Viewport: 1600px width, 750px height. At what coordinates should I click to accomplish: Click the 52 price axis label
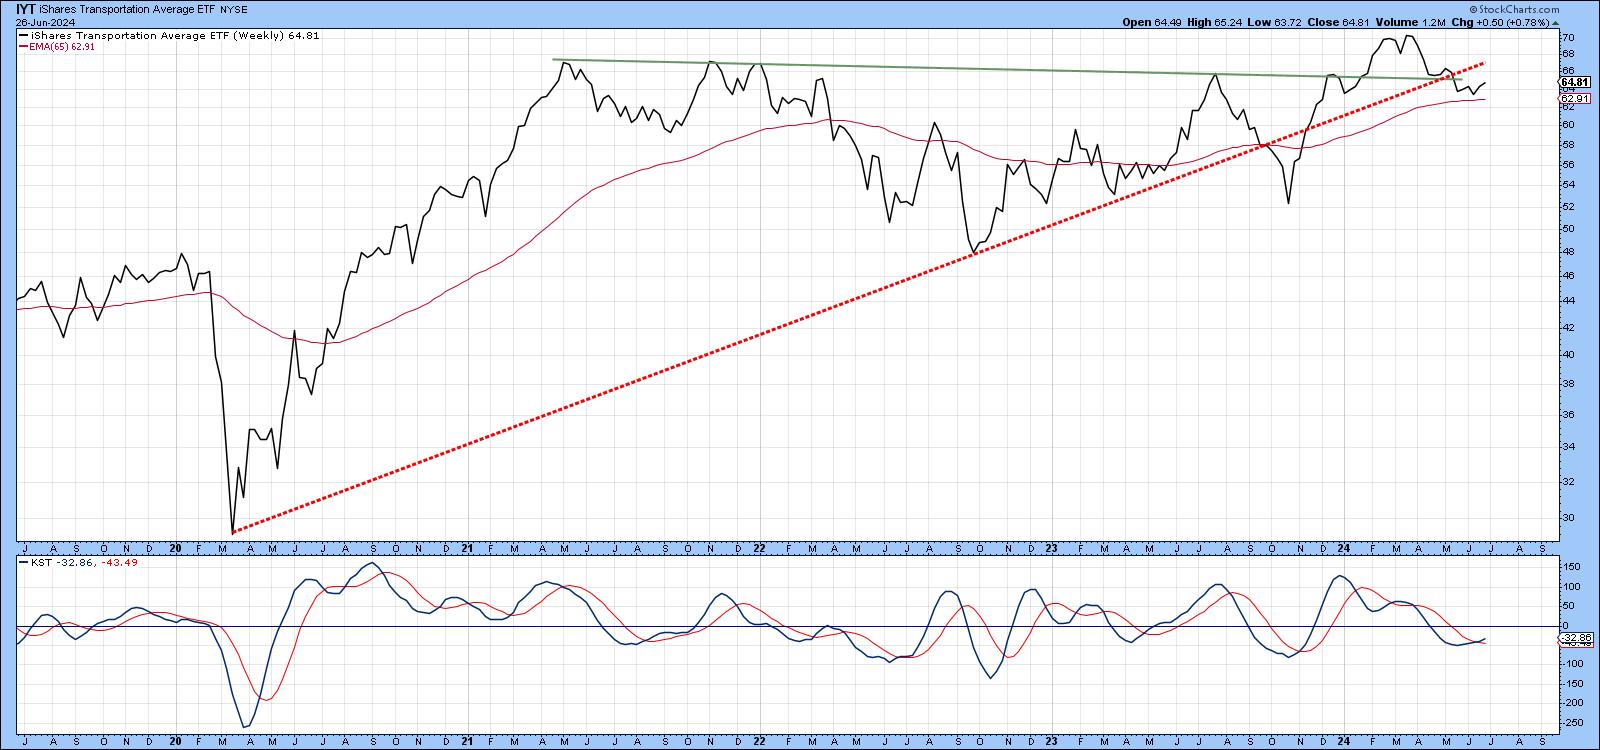pos(1567,206)
